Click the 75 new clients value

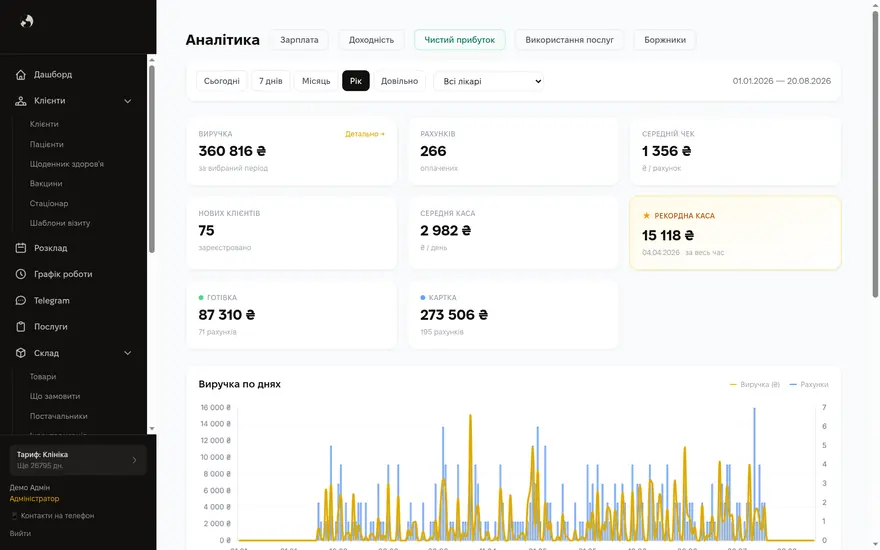(x=207, y=231)
